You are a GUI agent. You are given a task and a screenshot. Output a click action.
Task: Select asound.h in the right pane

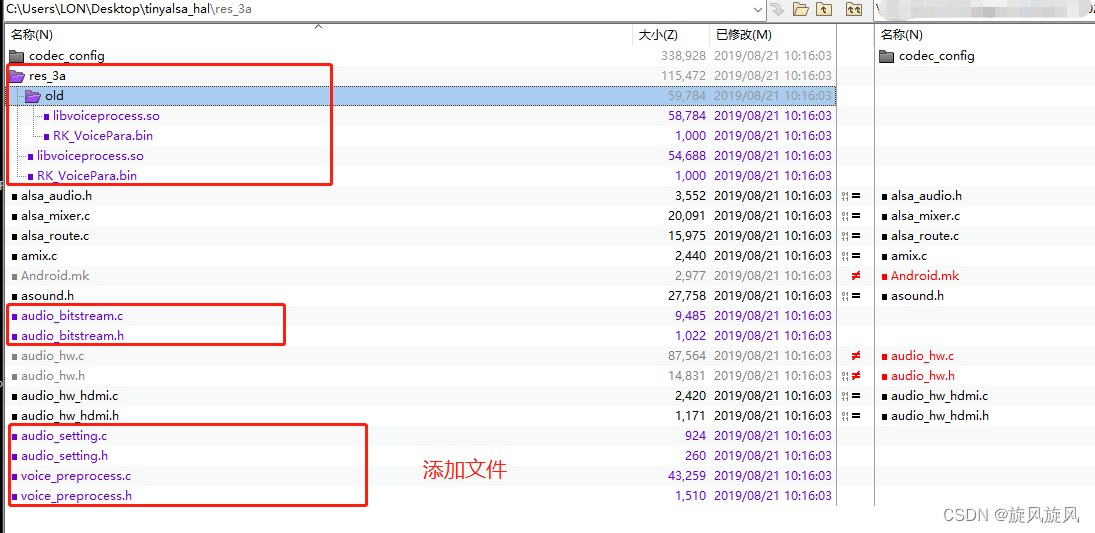917,295
